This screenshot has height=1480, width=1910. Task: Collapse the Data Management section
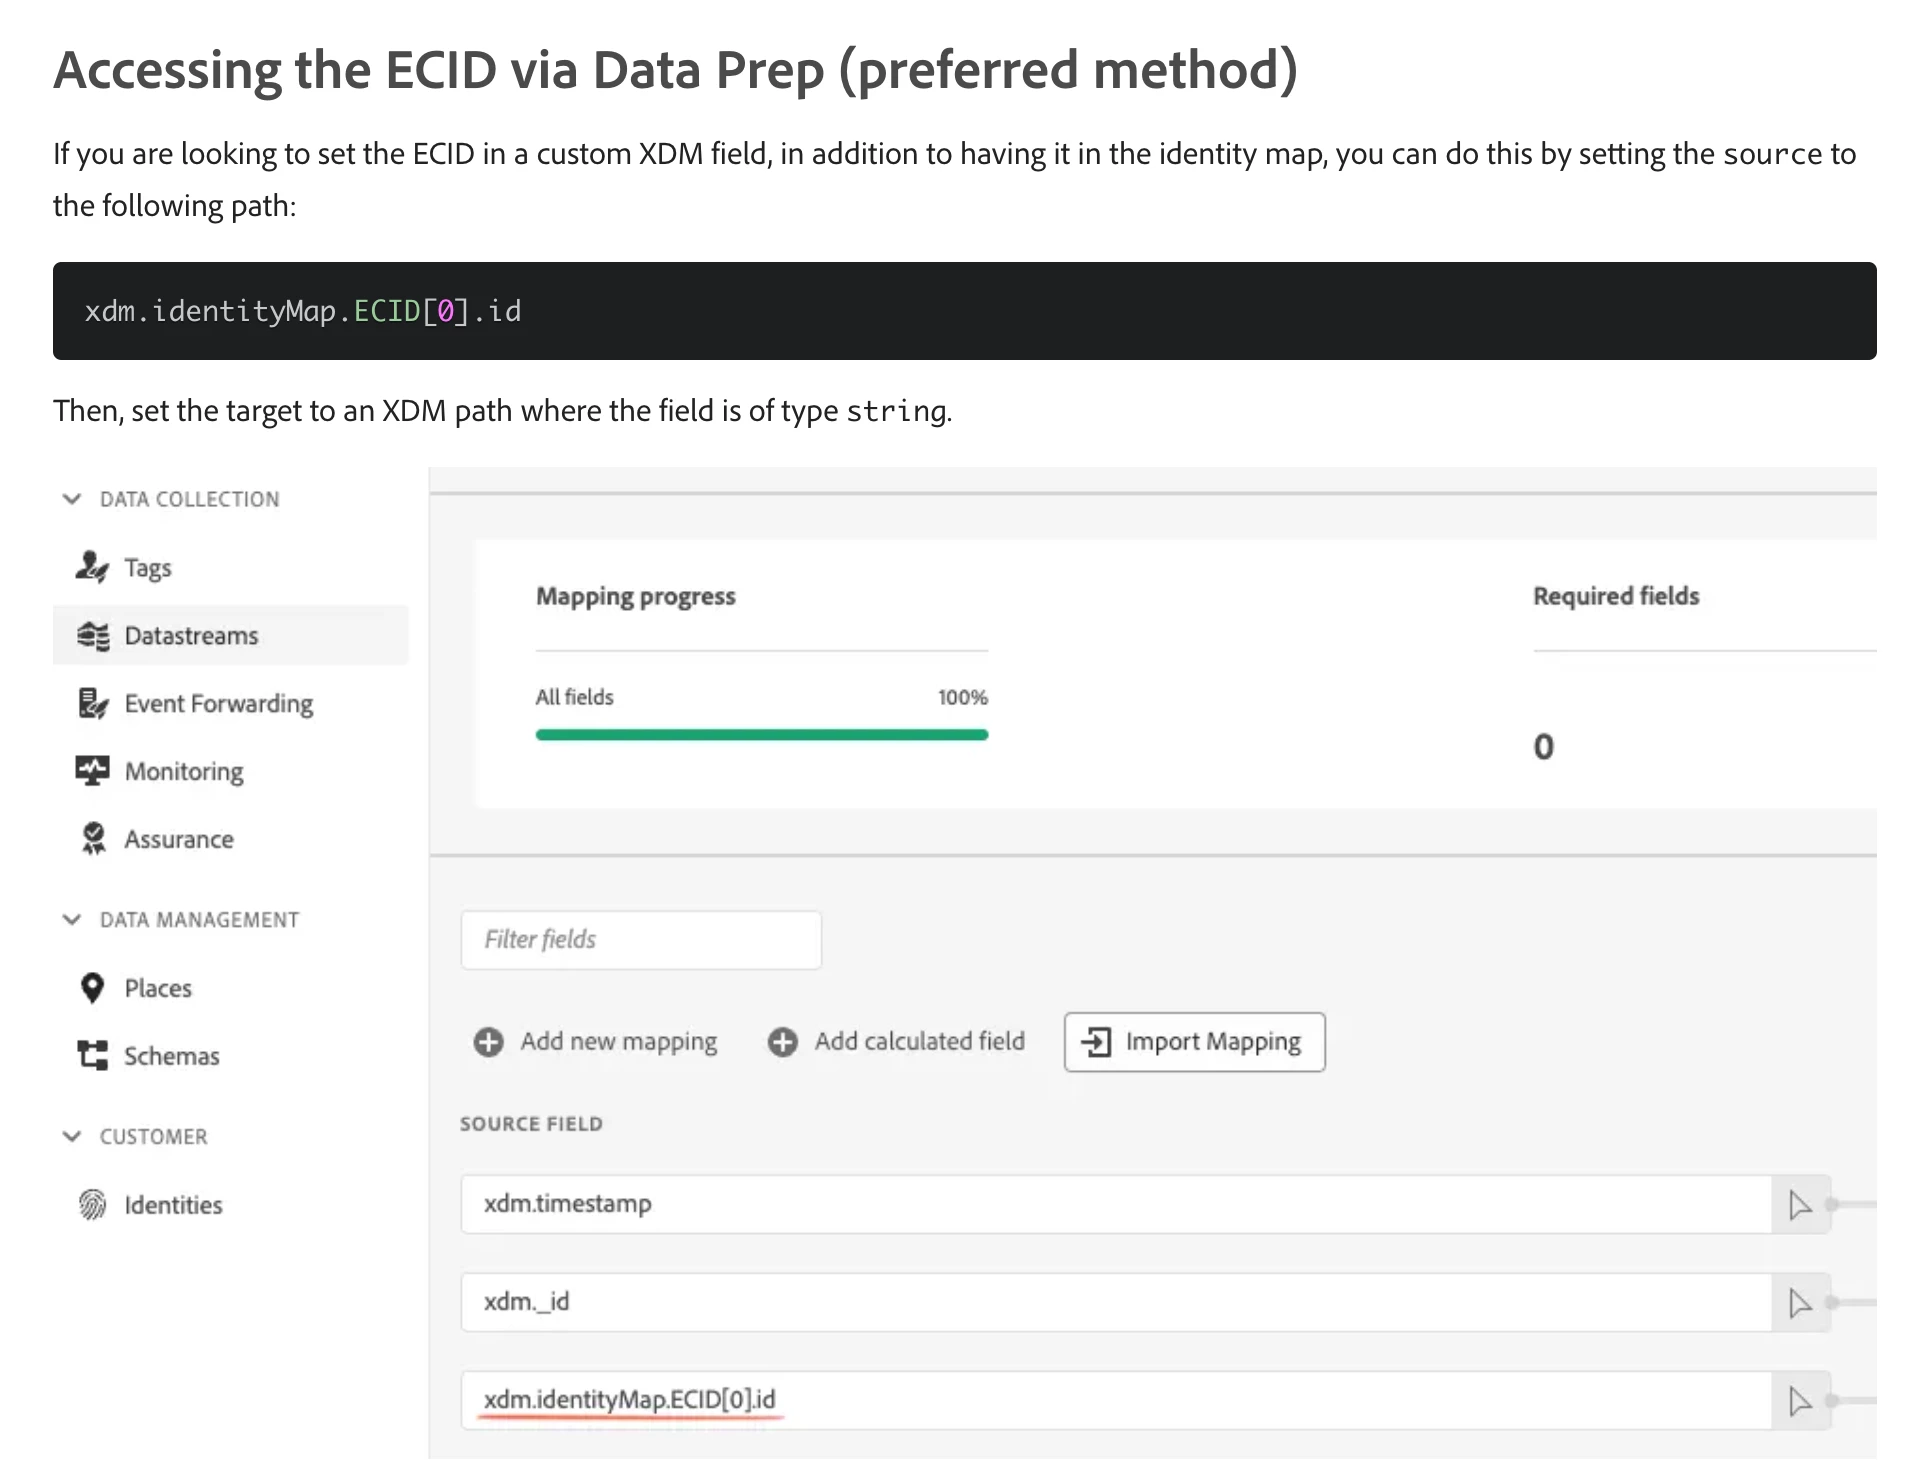tap(72, 919)
